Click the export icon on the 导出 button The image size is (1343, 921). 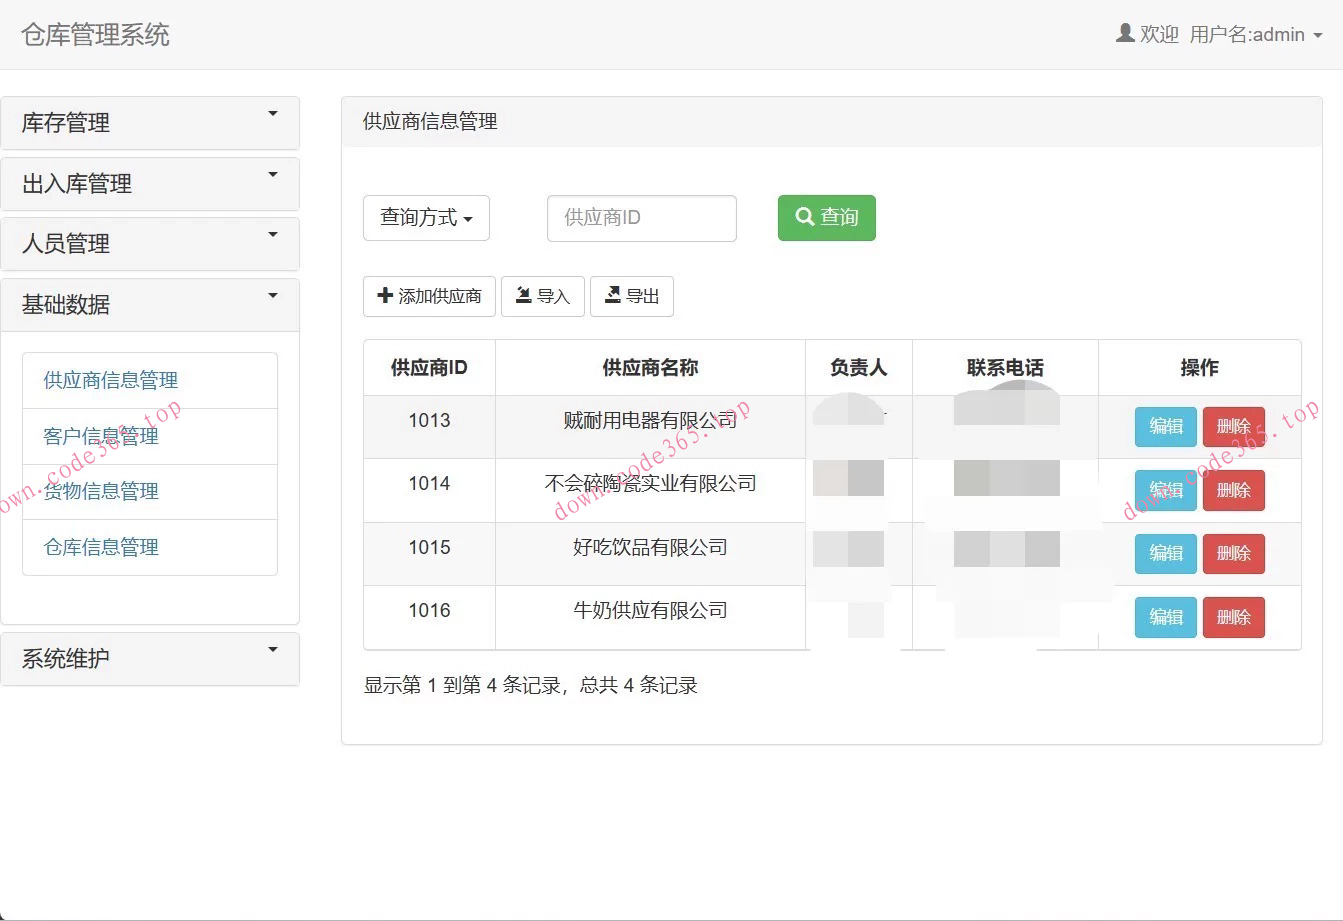[614, 295]
